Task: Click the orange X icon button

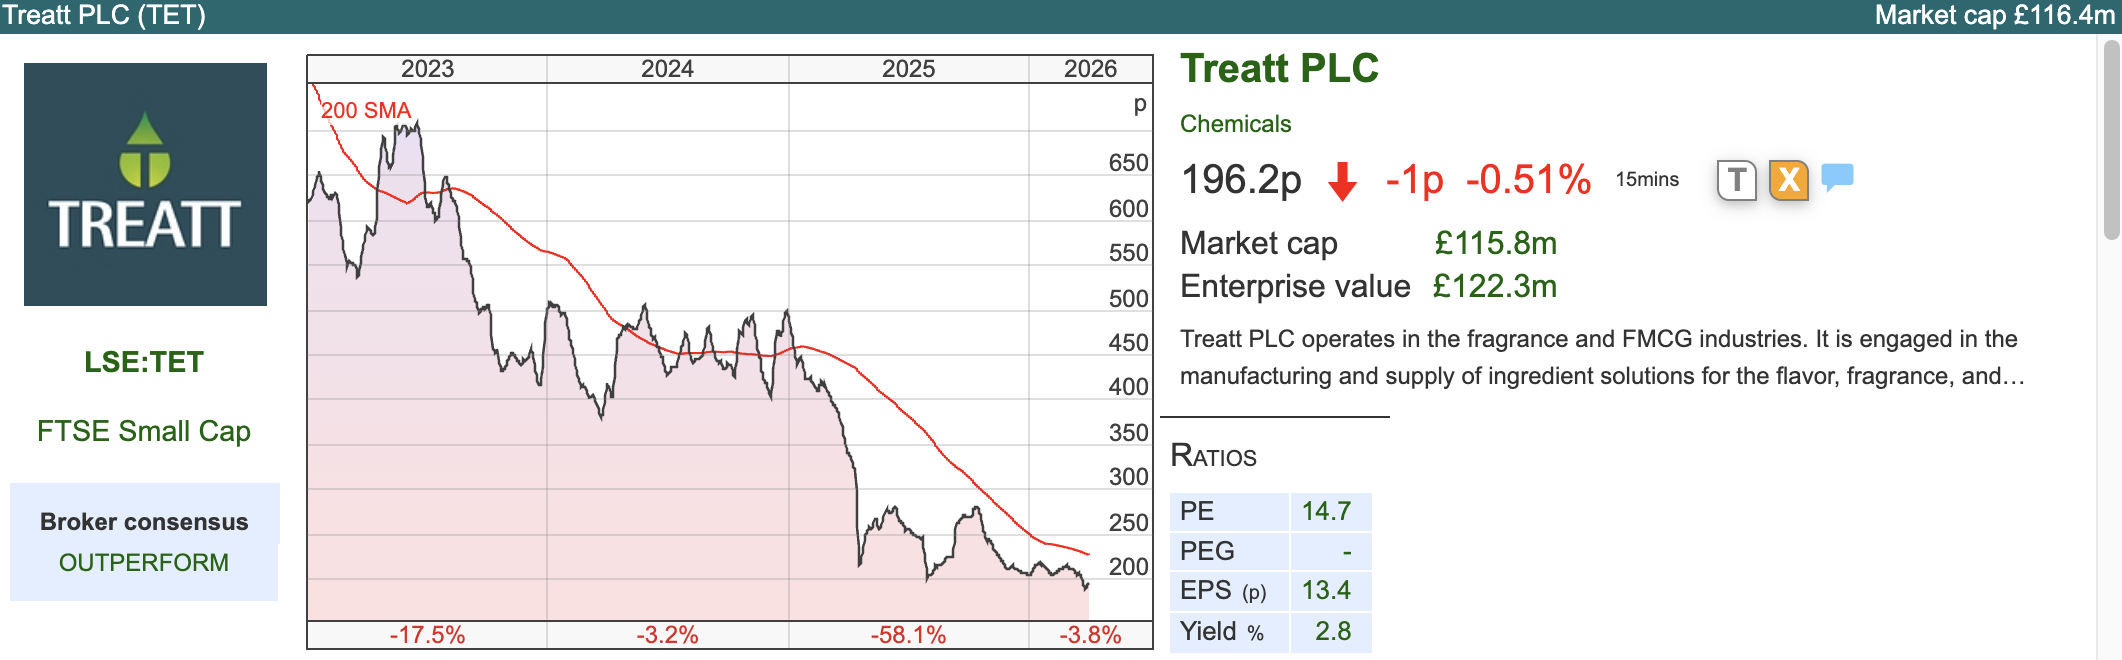Action: coord(1788,180)
